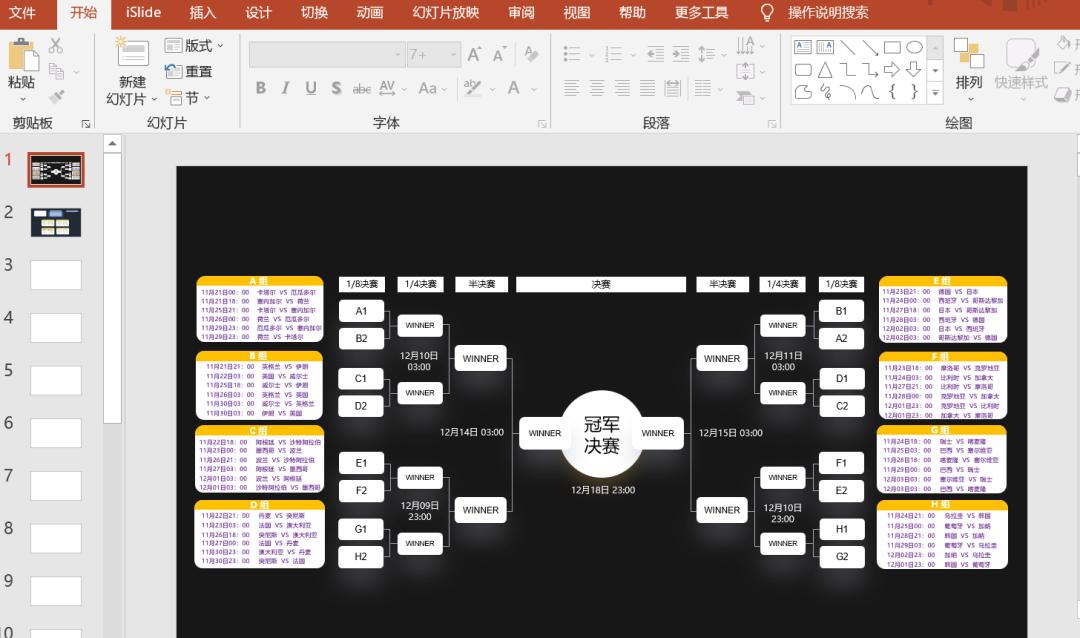
Task: Click the bulleted list icon
Action: tap(575, 55)
